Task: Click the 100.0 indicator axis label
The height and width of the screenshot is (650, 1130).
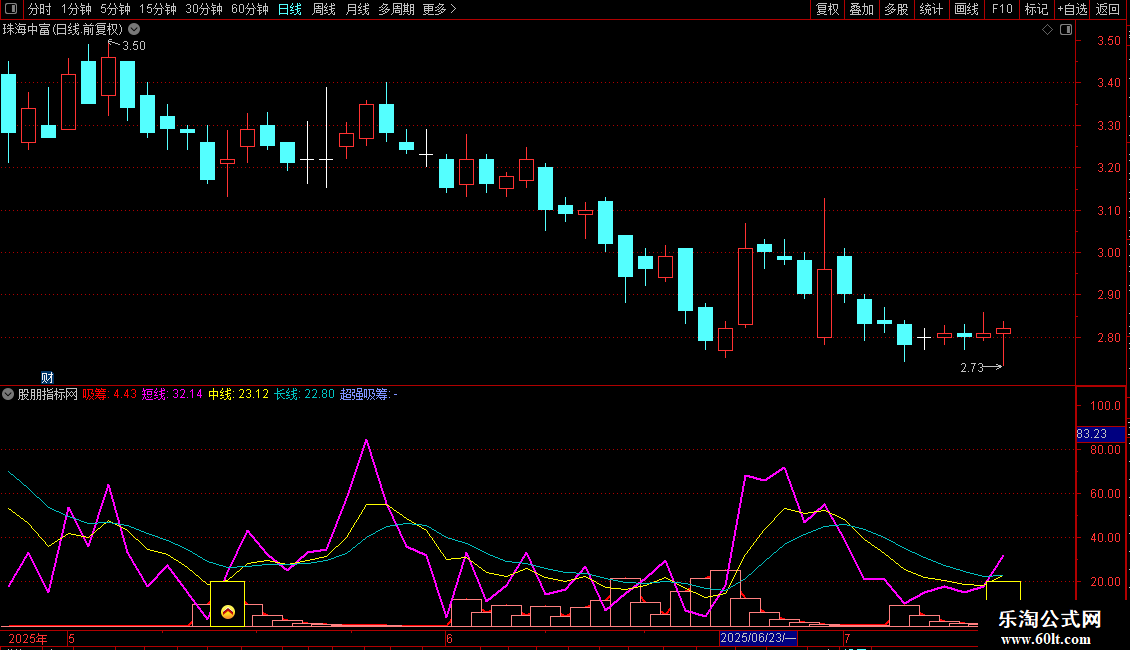Action: [1105, 406]
